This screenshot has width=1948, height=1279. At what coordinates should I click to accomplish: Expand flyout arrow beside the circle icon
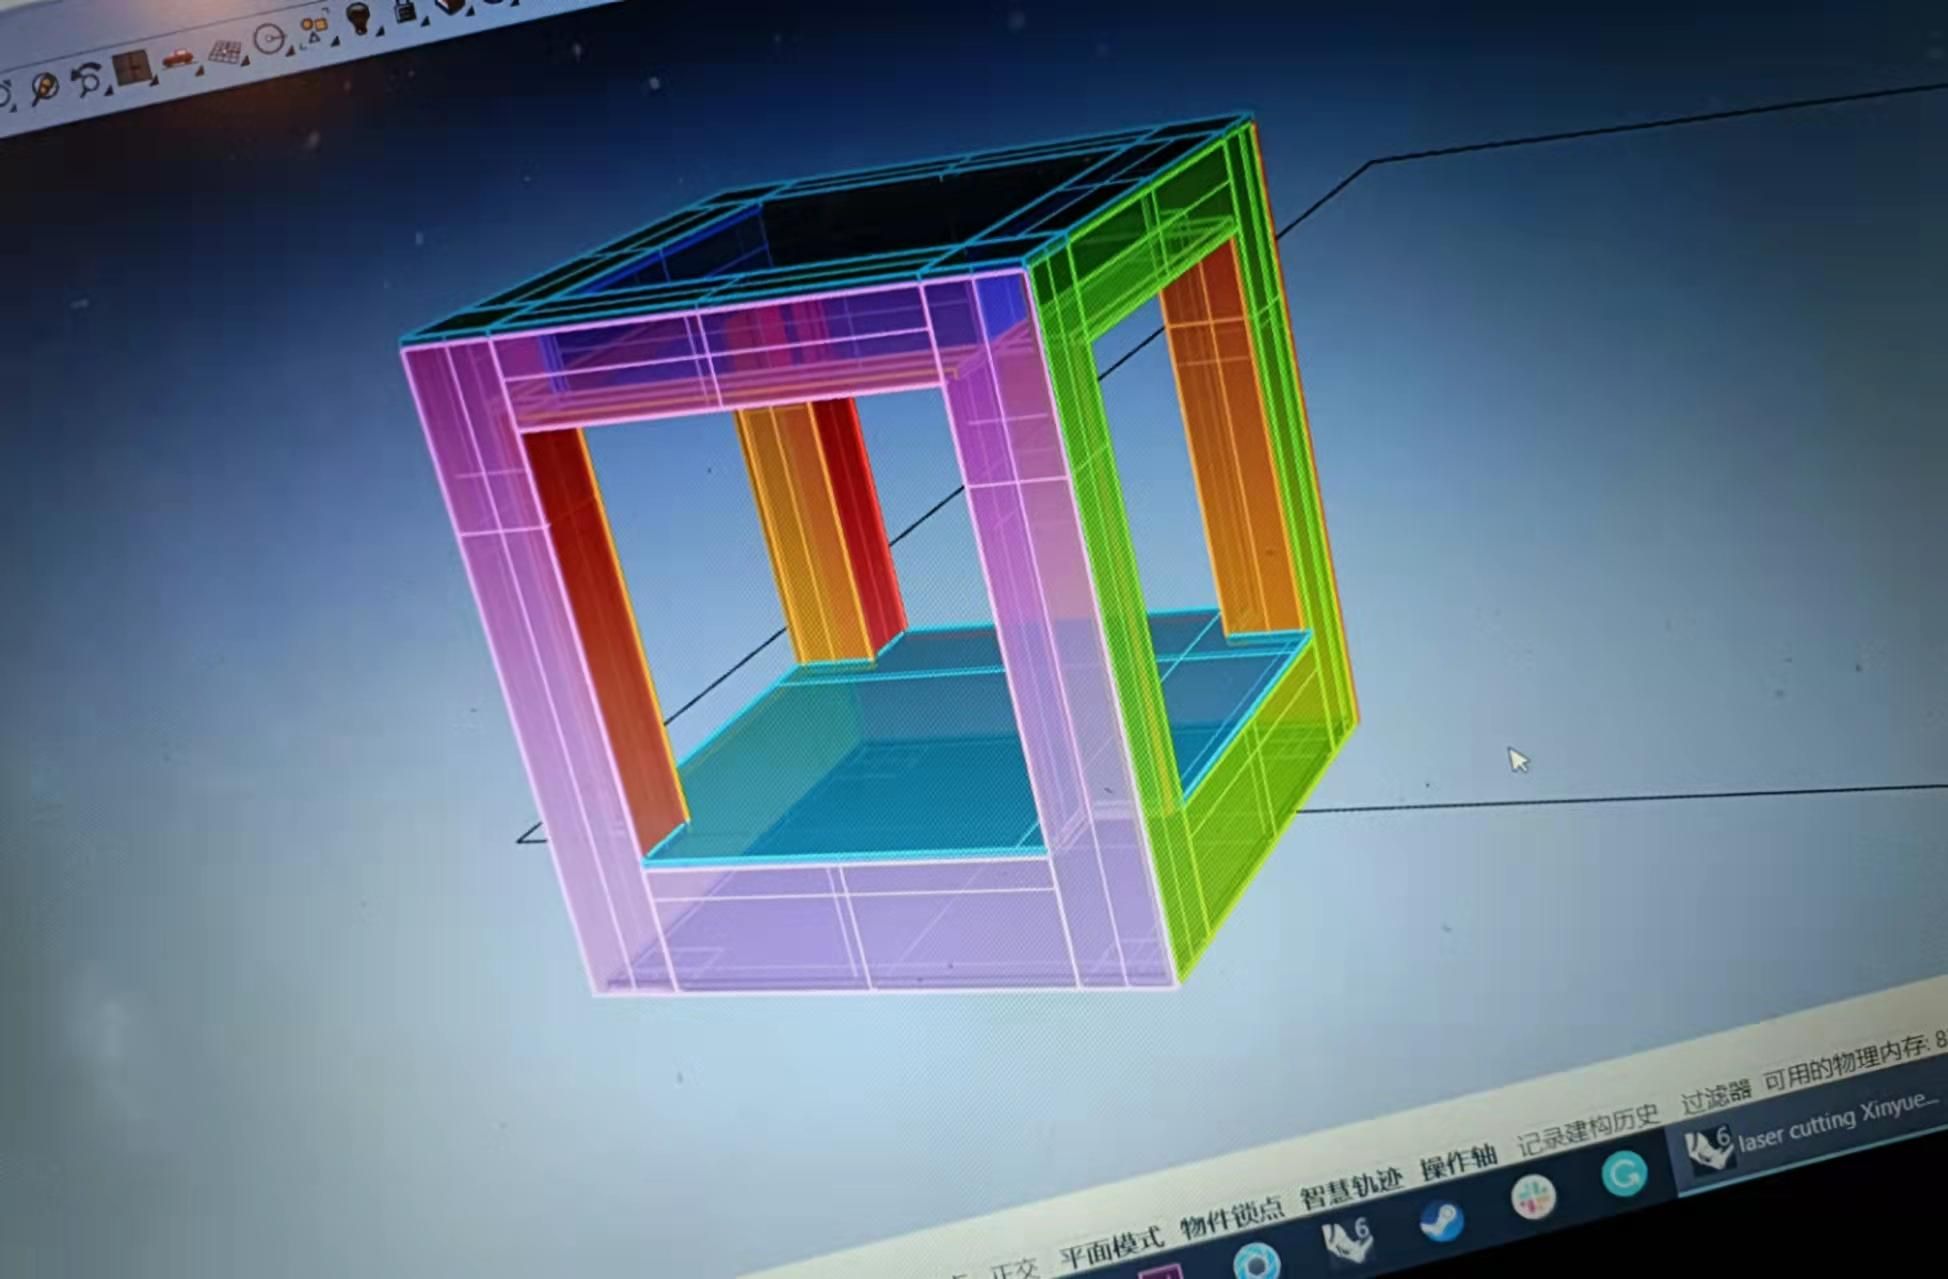click(x=290, y=49)
